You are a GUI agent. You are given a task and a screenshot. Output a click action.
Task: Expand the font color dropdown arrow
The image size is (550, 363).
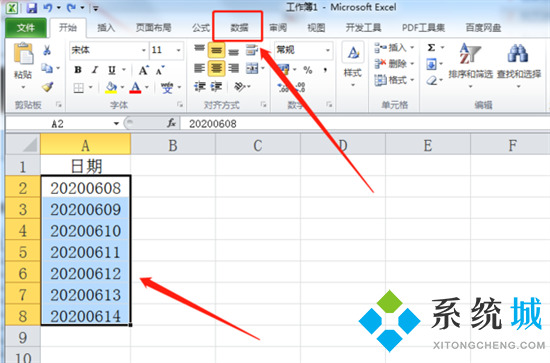147,87
